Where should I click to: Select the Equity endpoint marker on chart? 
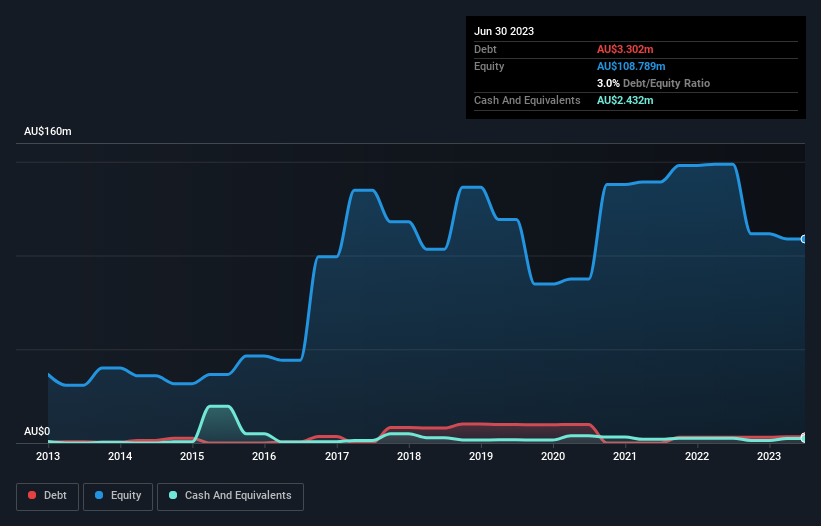click(804, 239)
